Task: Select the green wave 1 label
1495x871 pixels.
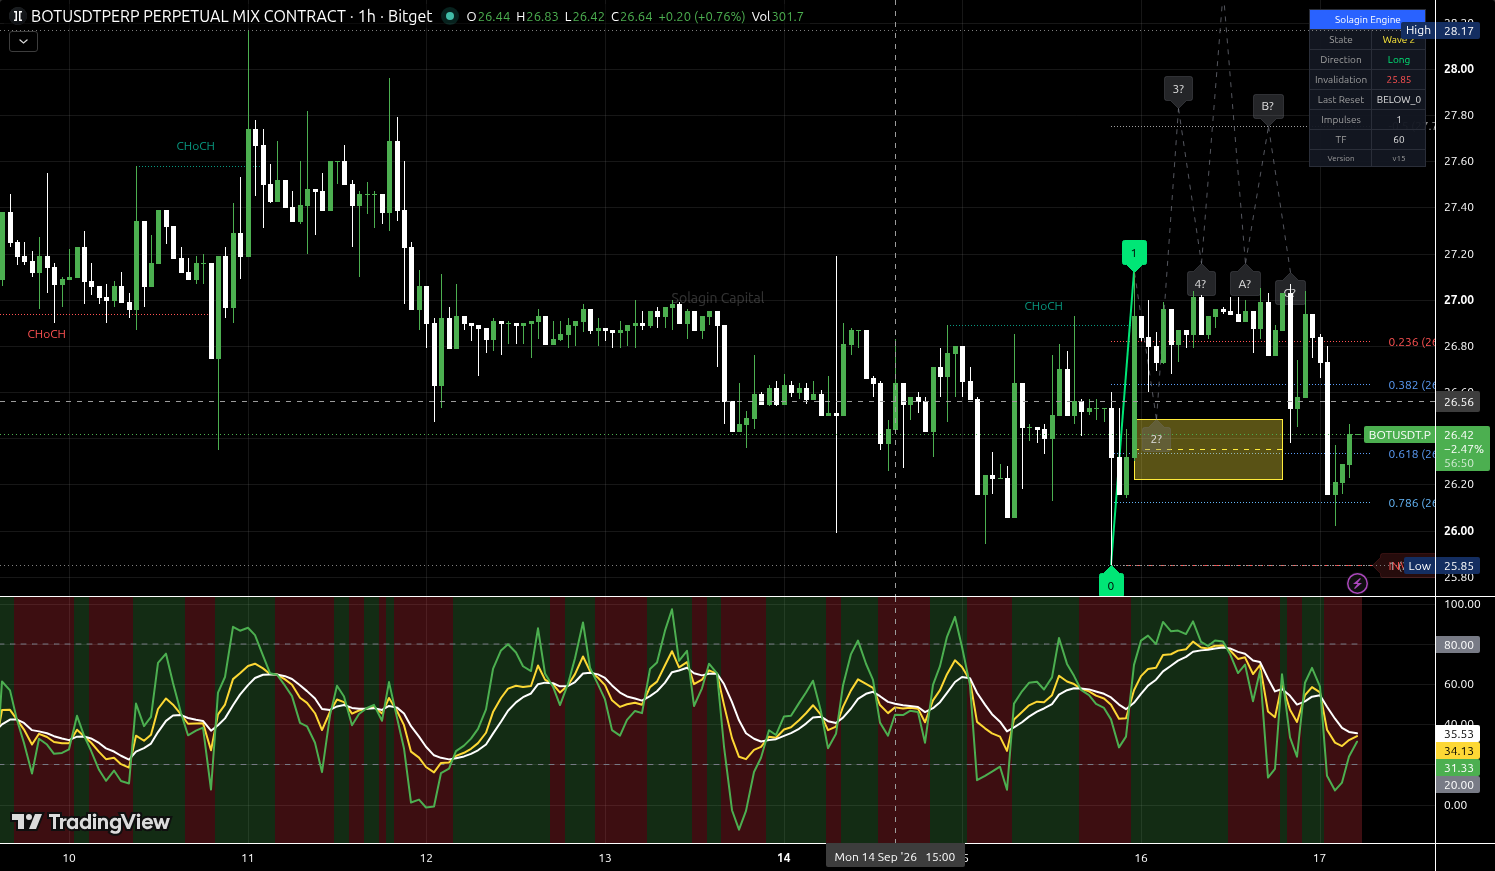Action: click(x=1134, y=254)
